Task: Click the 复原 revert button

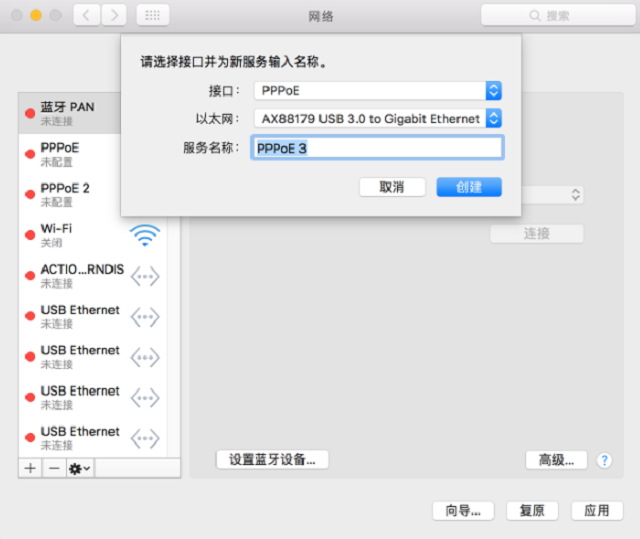Action: click(532, 510)
